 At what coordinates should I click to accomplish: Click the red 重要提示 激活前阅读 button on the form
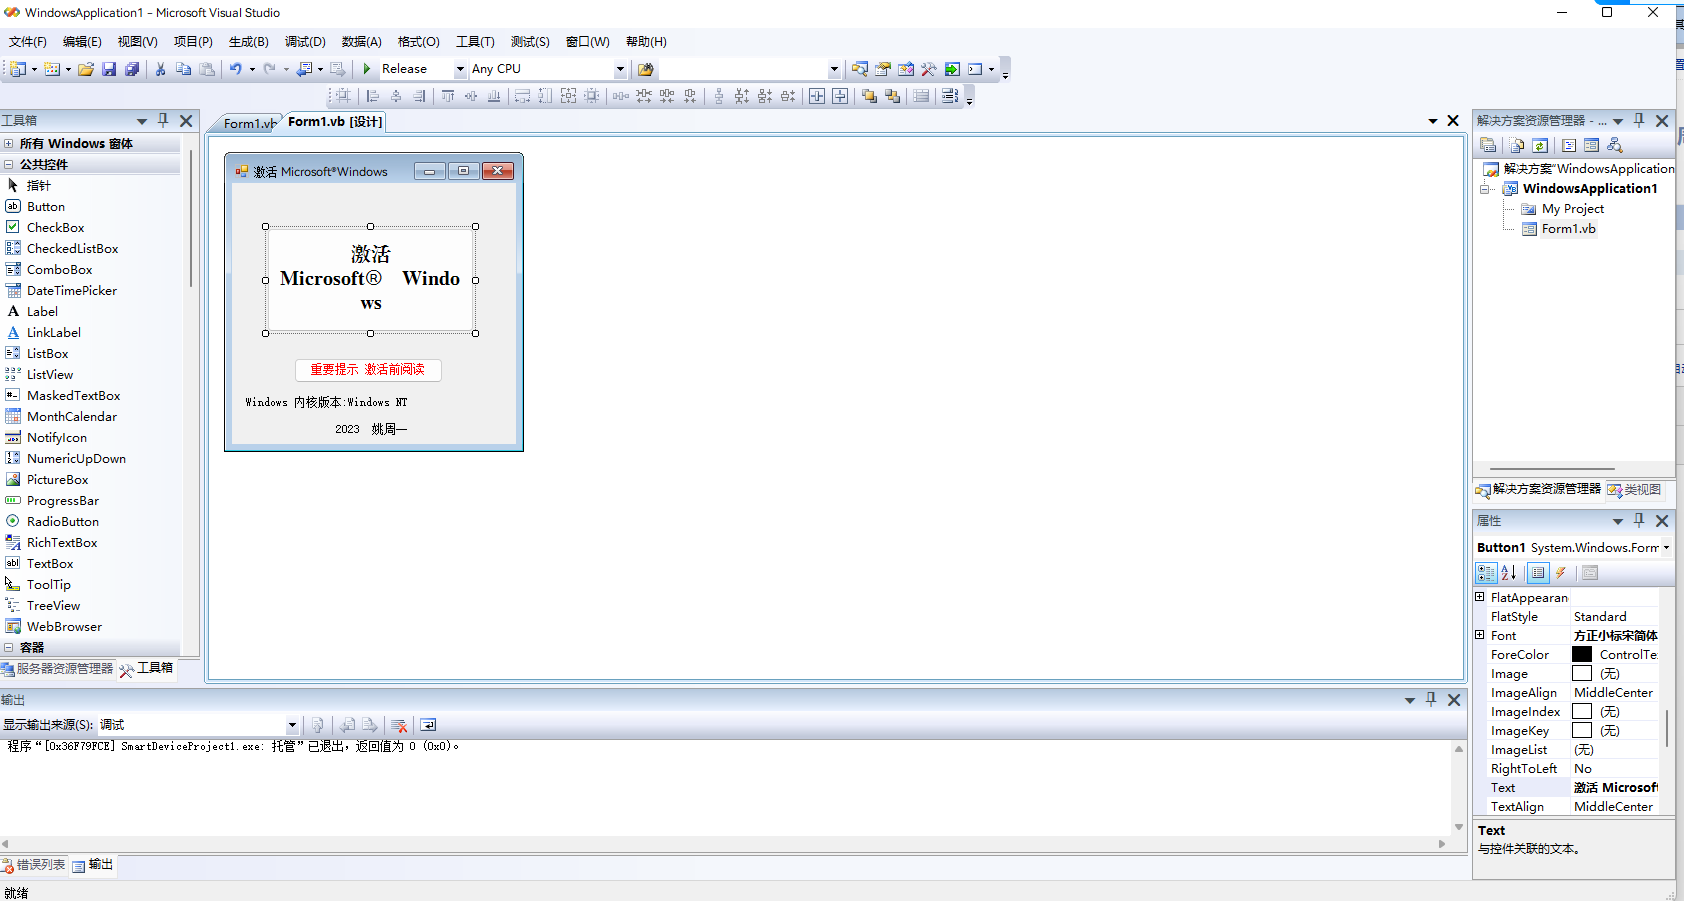click(368, 370)
